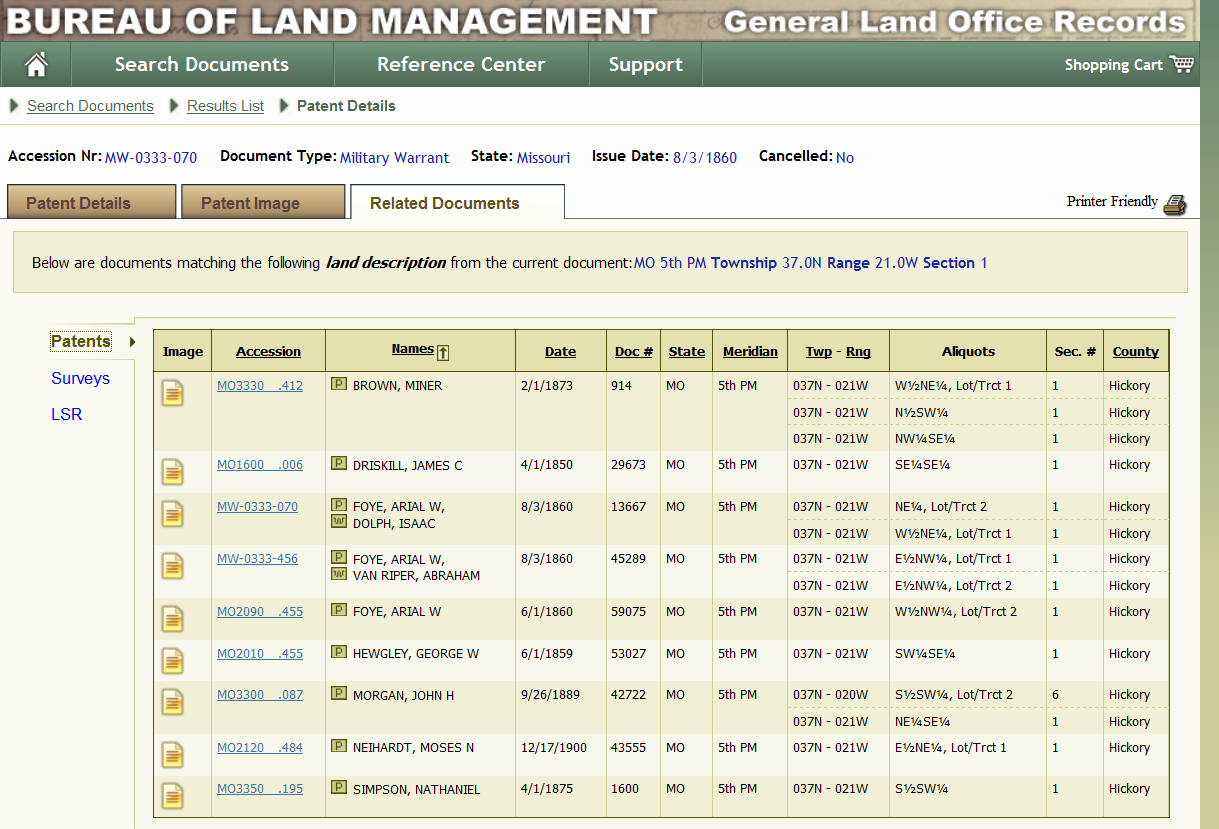This screenshot has height=829, width=1219.
Task: Sort table by Twp column header
Action: [819, 352]
